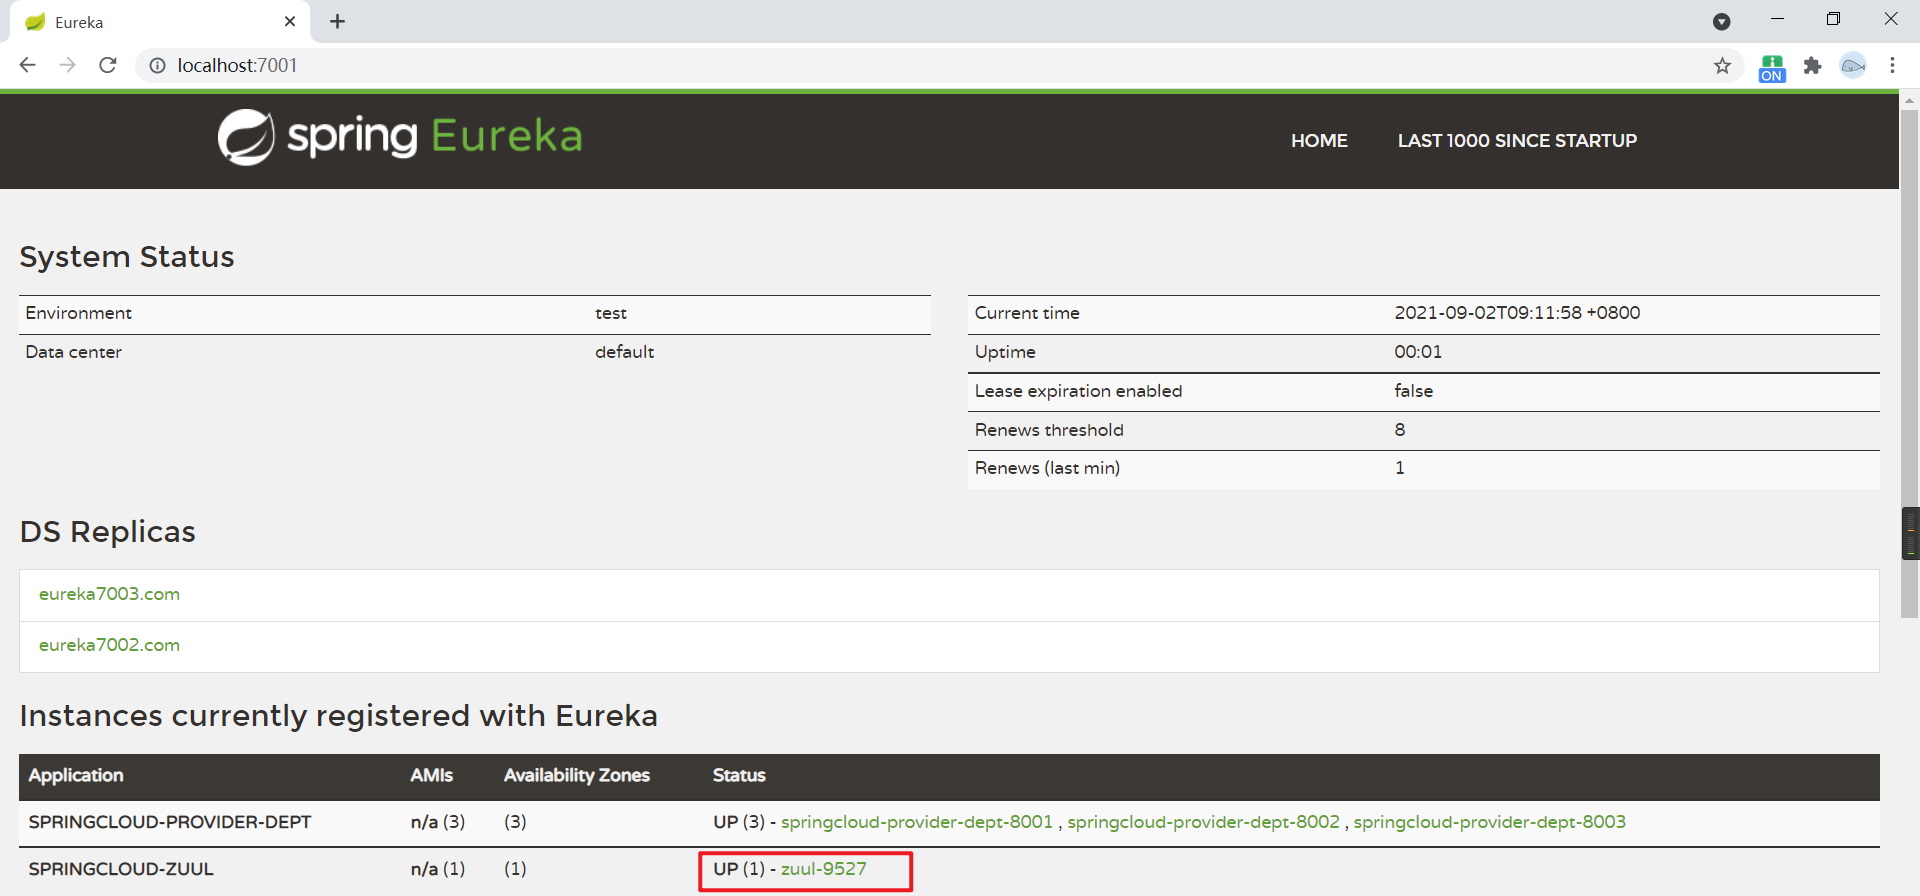Viewport: 1920px width, 896px height.
Task: Click the site information icon in address bar
Action: pyautogui.click(x=157, y=66)
